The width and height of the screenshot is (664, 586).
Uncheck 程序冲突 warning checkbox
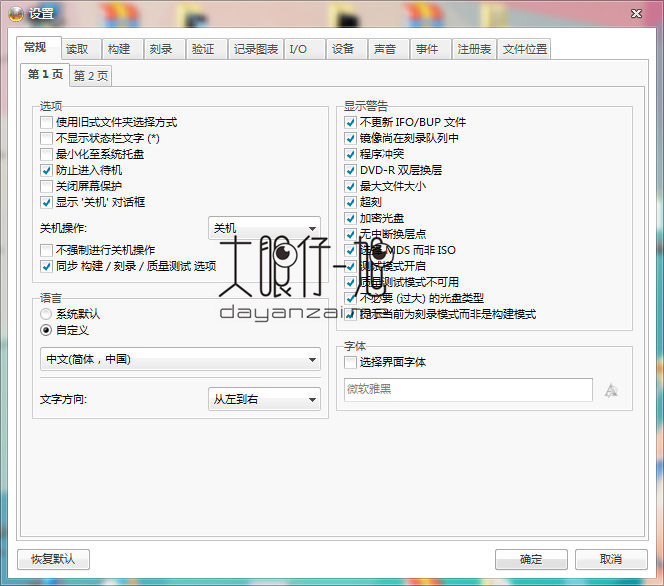click(x=374, y=154)
